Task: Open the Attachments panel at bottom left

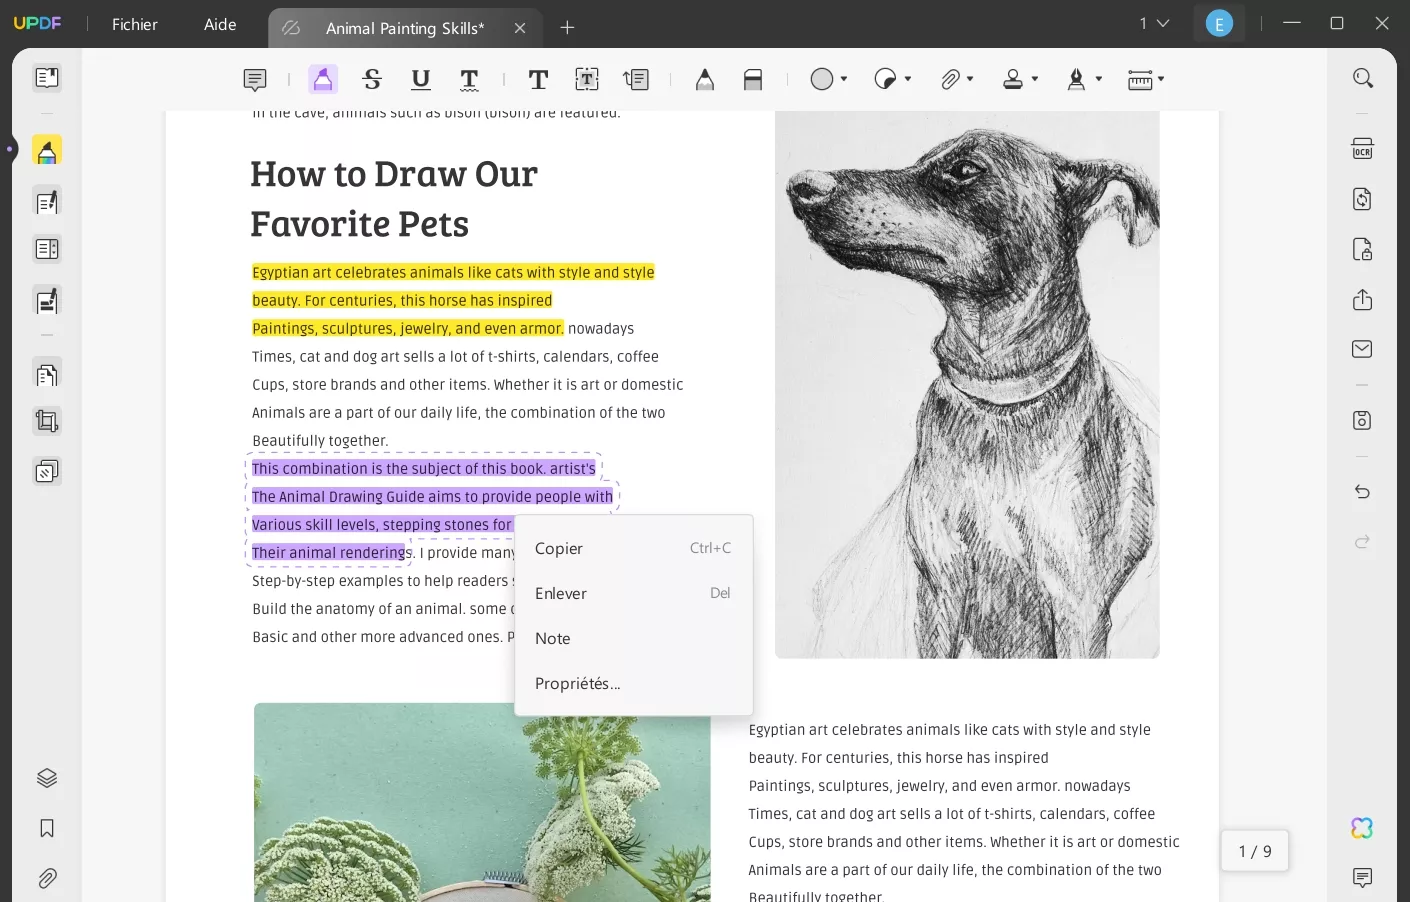Action: click(x=47, y=878)
